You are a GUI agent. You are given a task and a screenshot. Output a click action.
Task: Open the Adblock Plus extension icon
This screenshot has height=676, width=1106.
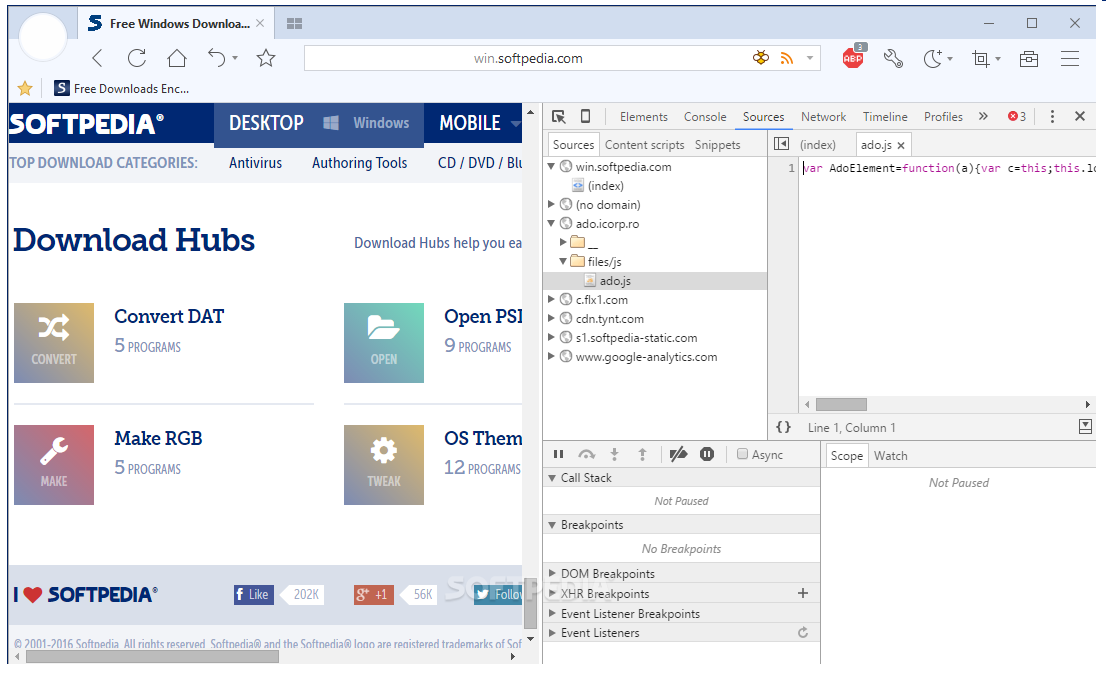[x=853, y=57]
